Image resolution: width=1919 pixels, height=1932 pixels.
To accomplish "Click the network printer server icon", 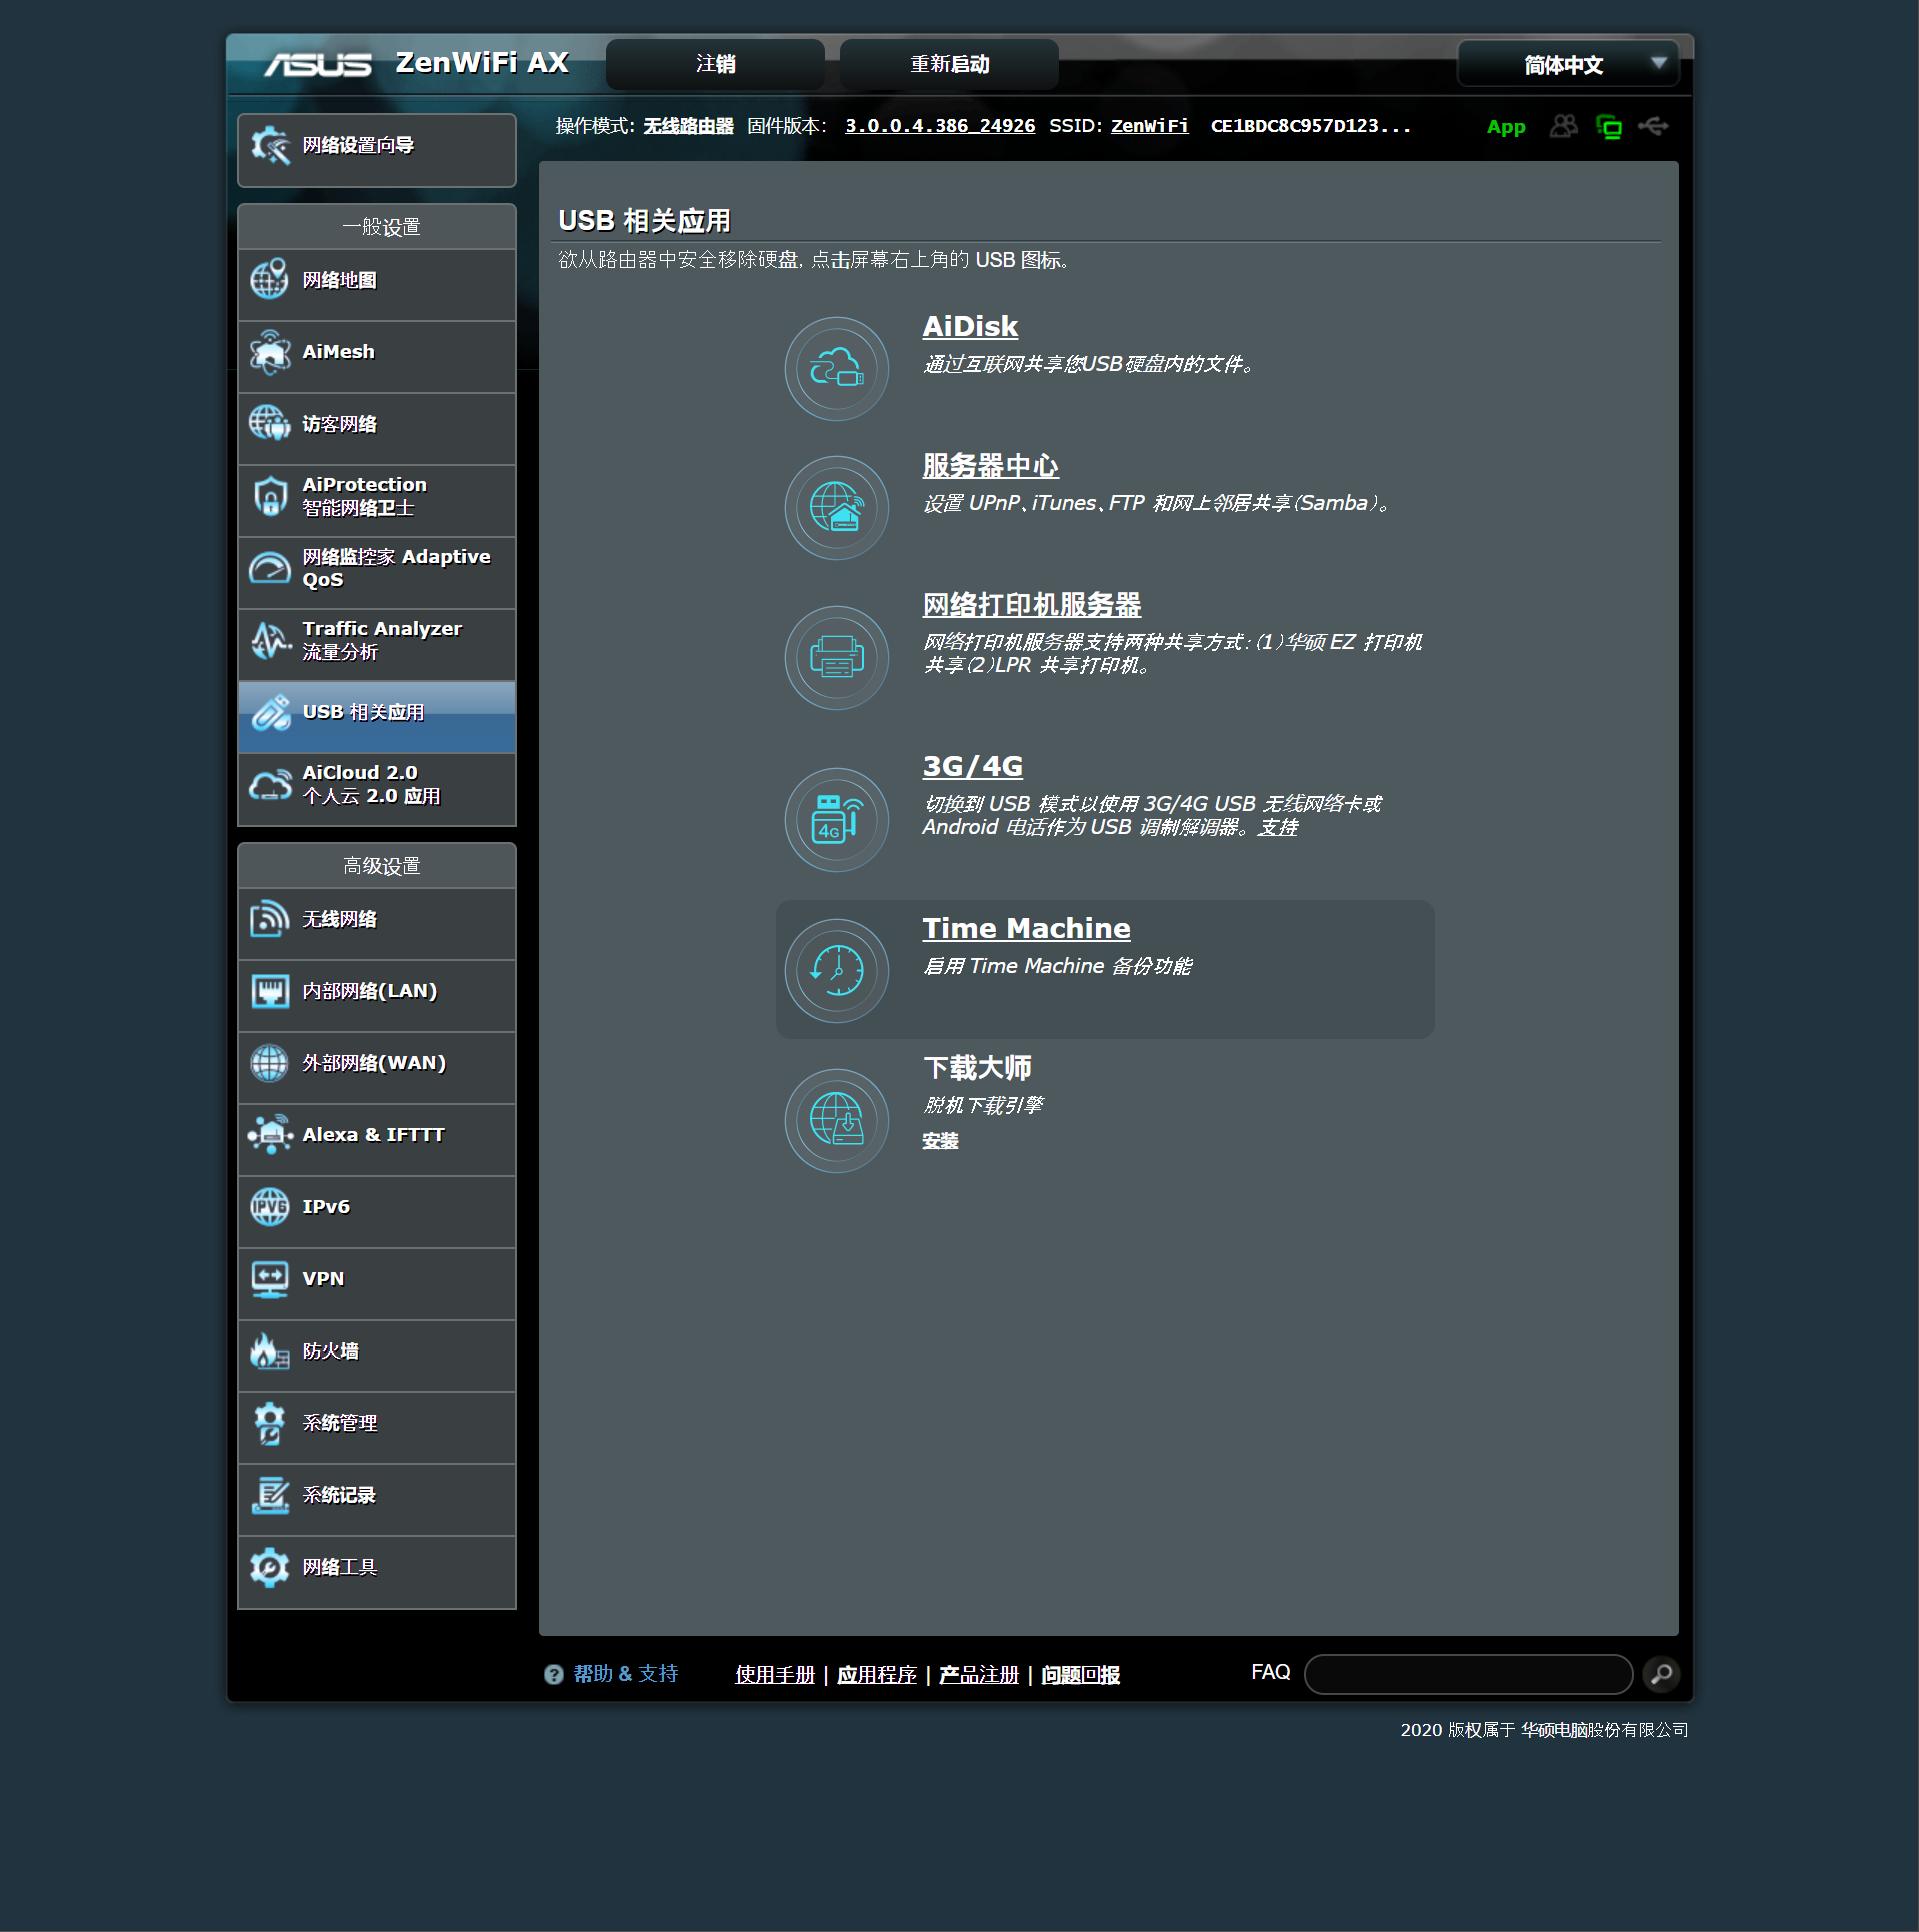I will pyautogui.click(x=836, y=658).
